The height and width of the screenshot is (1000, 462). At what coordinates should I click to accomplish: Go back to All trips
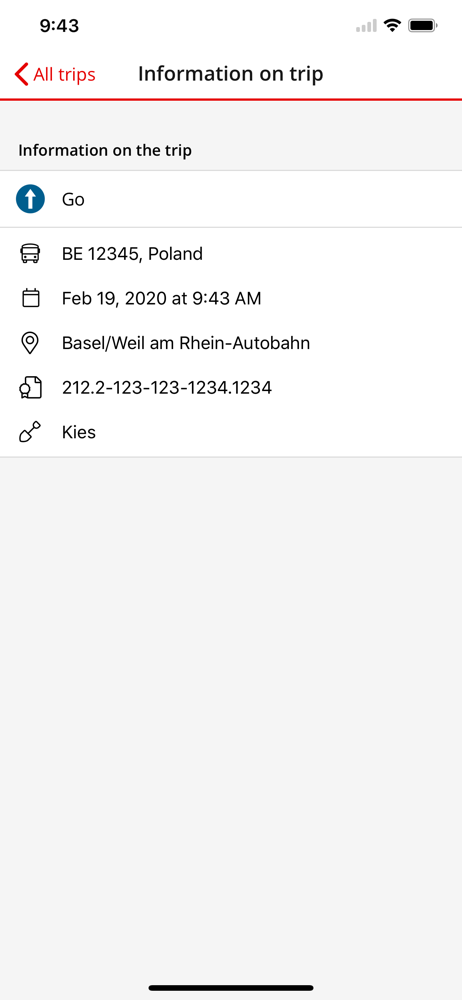point(55,75)
